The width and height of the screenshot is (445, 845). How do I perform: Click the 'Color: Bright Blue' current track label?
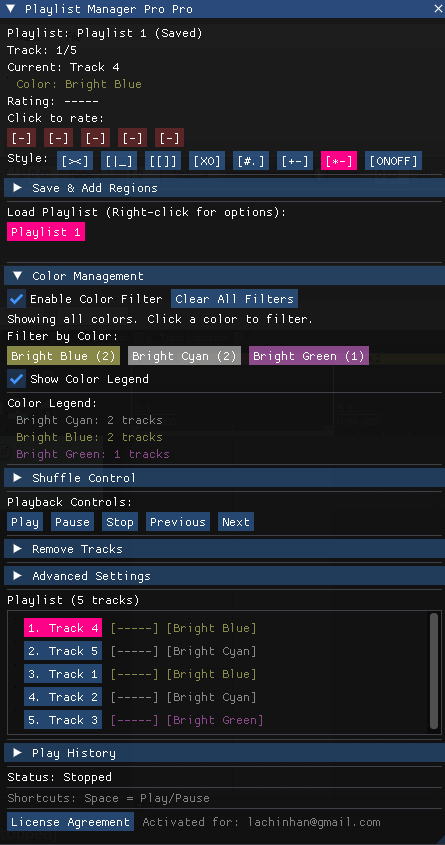(79, 84)
